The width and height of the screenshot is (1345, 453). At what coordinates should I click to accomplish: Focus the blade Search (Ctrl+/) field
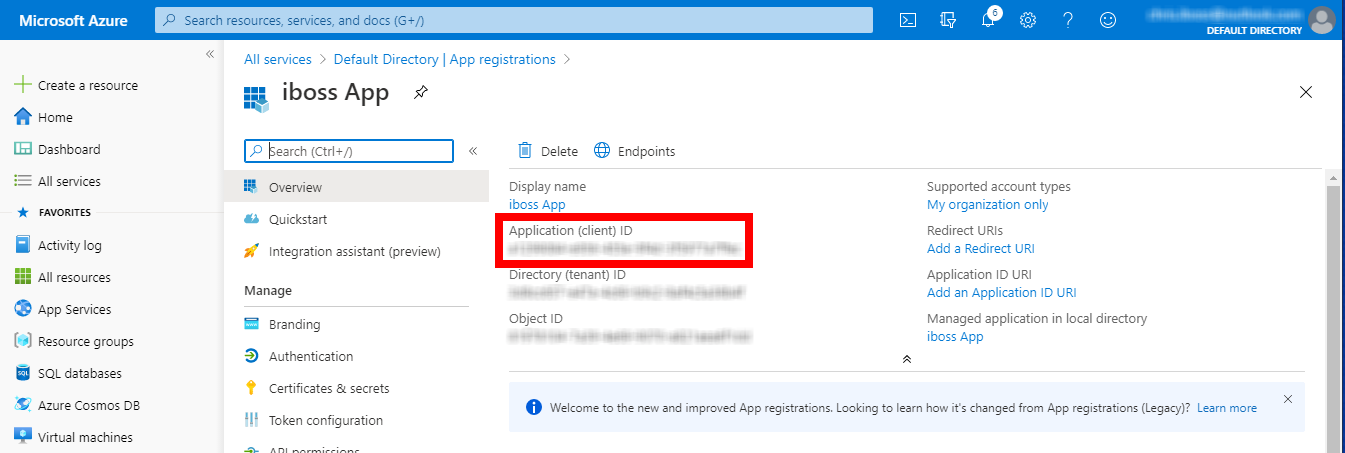[349, 151]
